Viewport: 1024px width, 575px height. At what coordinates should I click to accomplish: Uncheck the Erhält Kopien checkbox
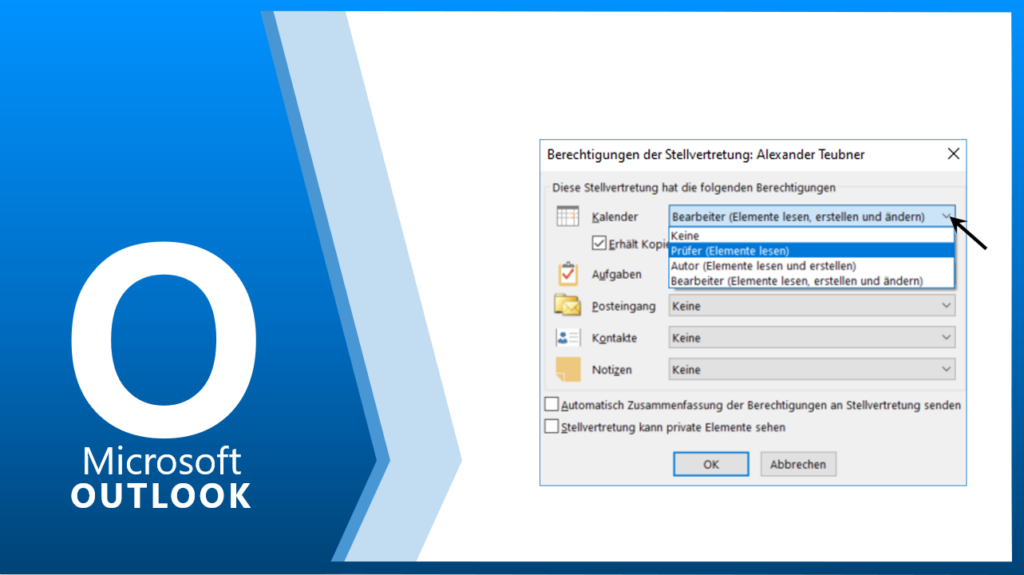pyautogui.click(x=599, y=243)
